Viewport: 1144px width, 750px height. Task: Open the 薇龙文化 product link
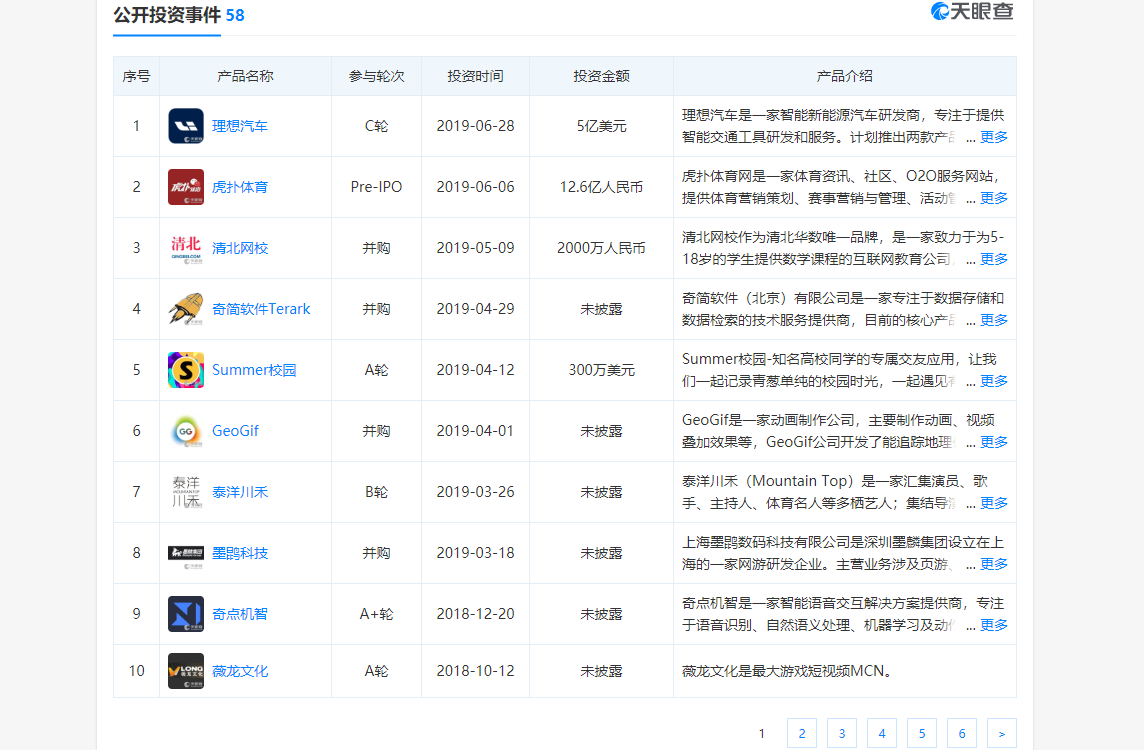pos(240,671)
